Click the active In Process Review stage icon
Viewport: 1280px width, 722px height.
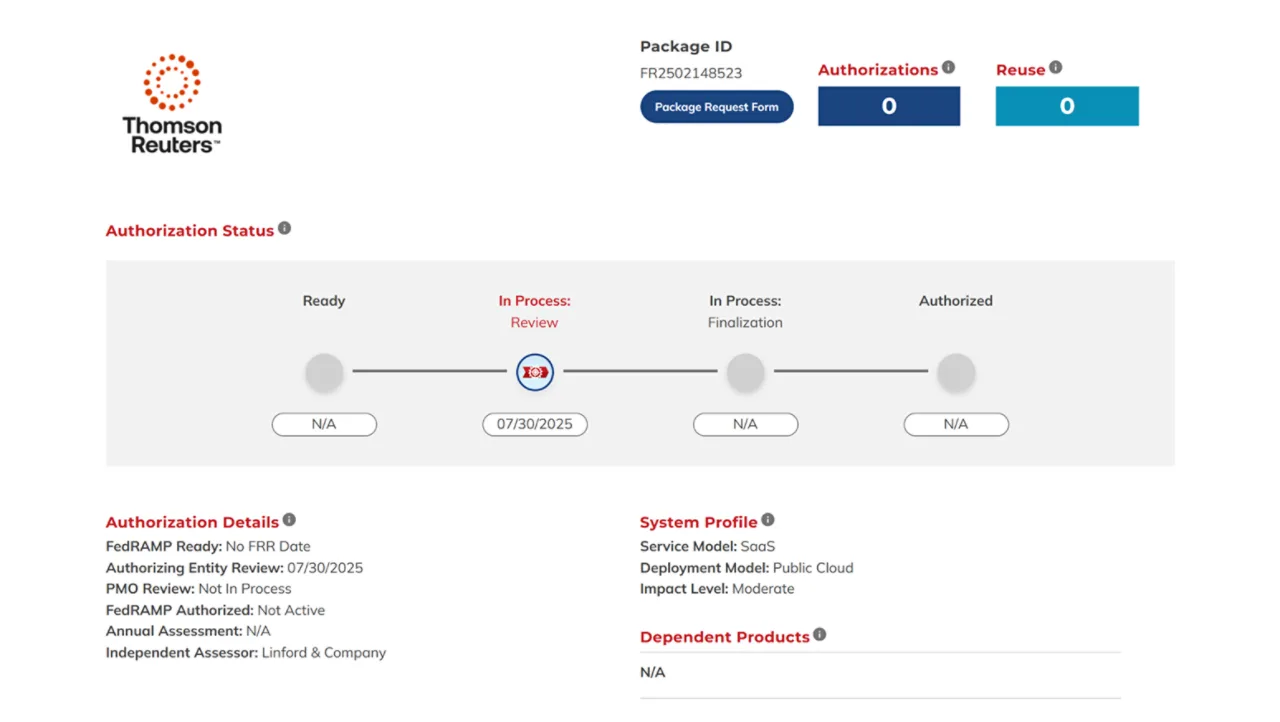pos(535,372)
